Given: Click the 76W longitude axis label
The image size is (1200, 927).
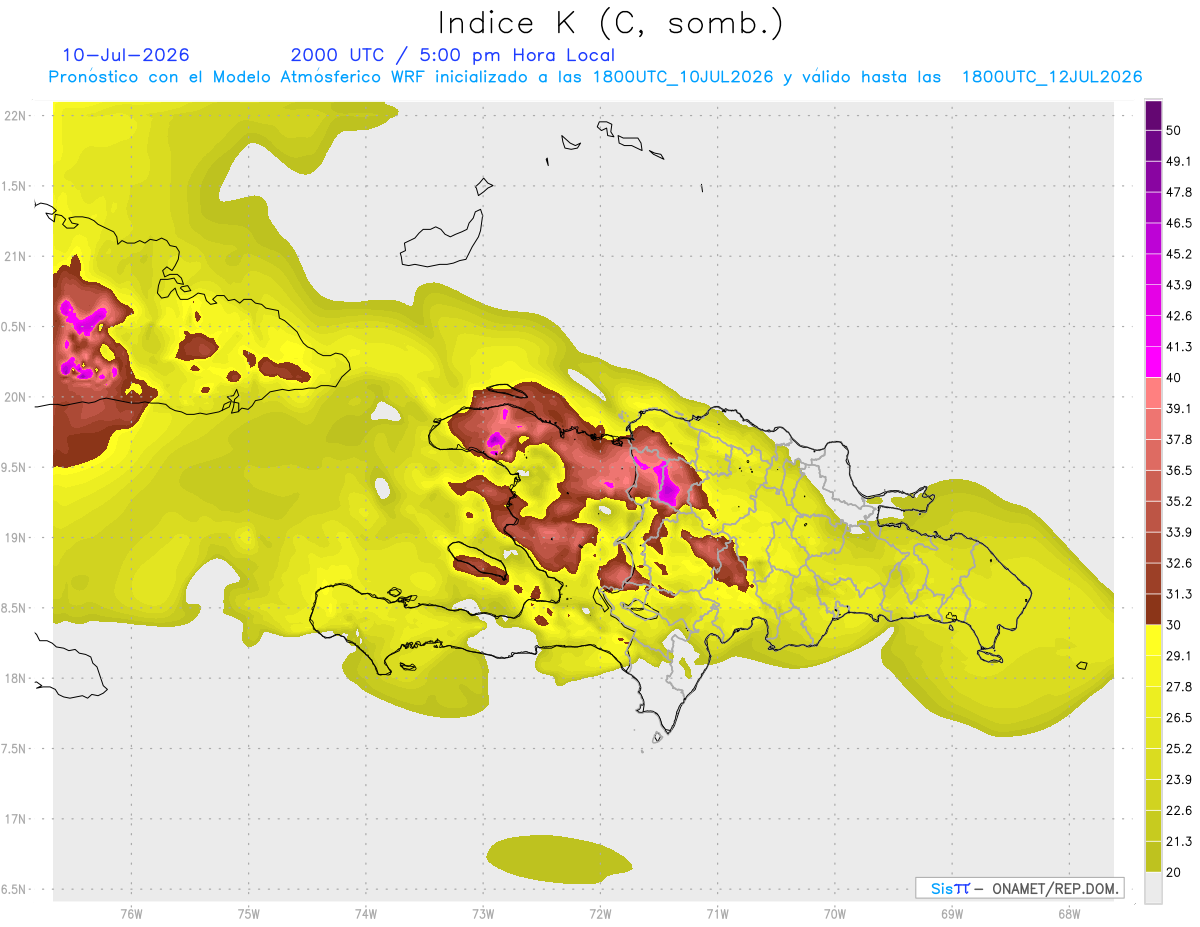Looking at the screenshot, I should [x=131, y=913].
